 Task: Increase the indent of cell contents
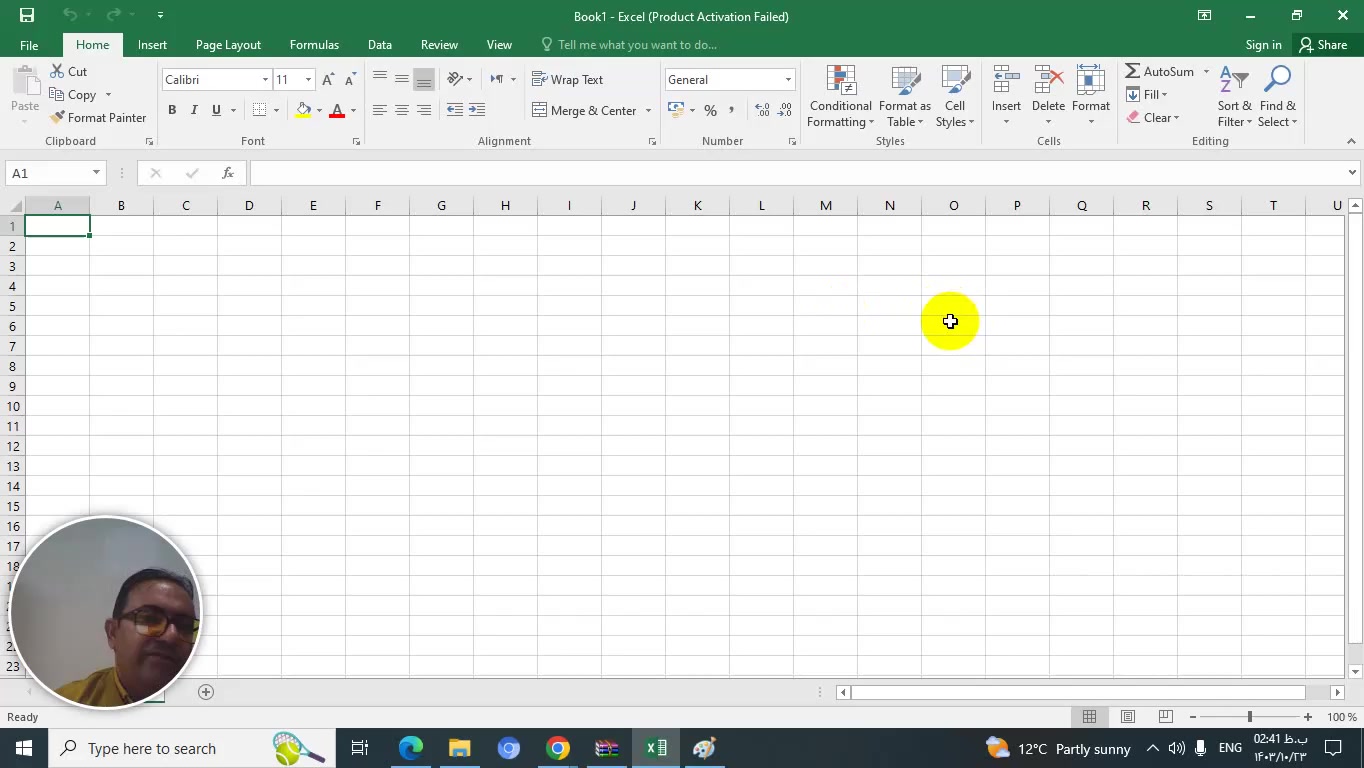pos(477,110)
